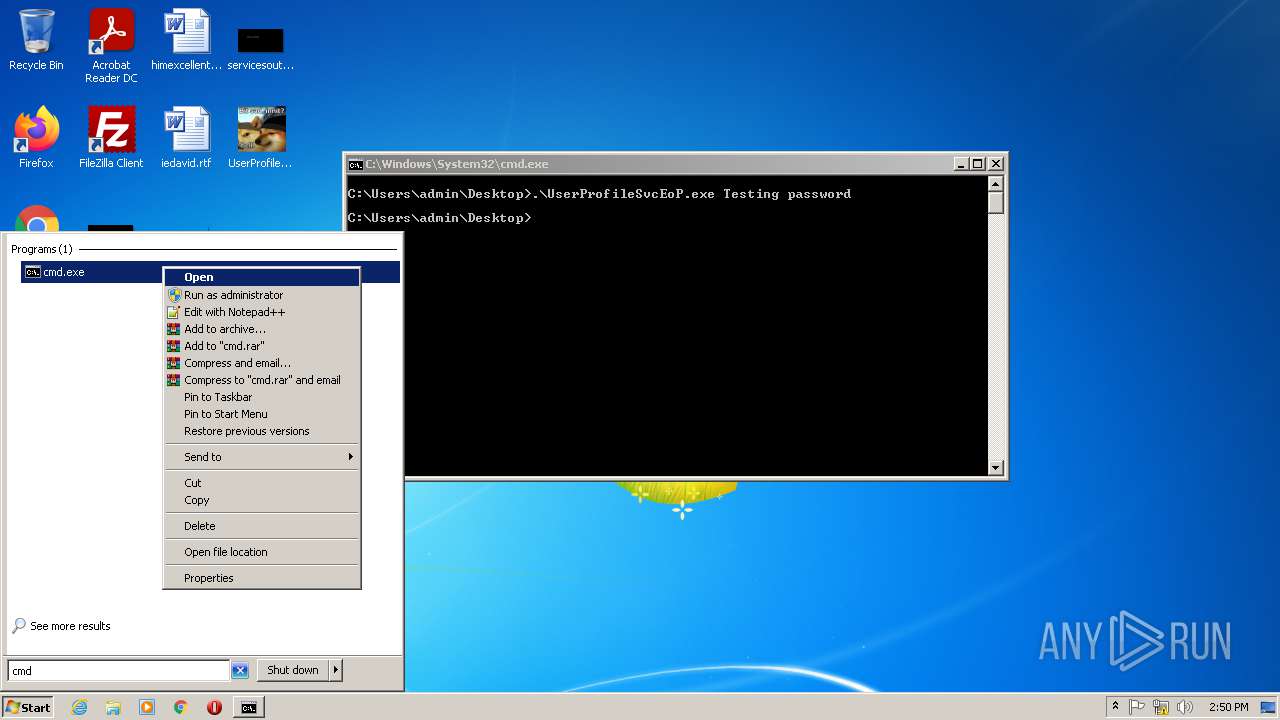Open the clock showing 2:50 PM
1280x720 pixels.
coord(1228,707)
